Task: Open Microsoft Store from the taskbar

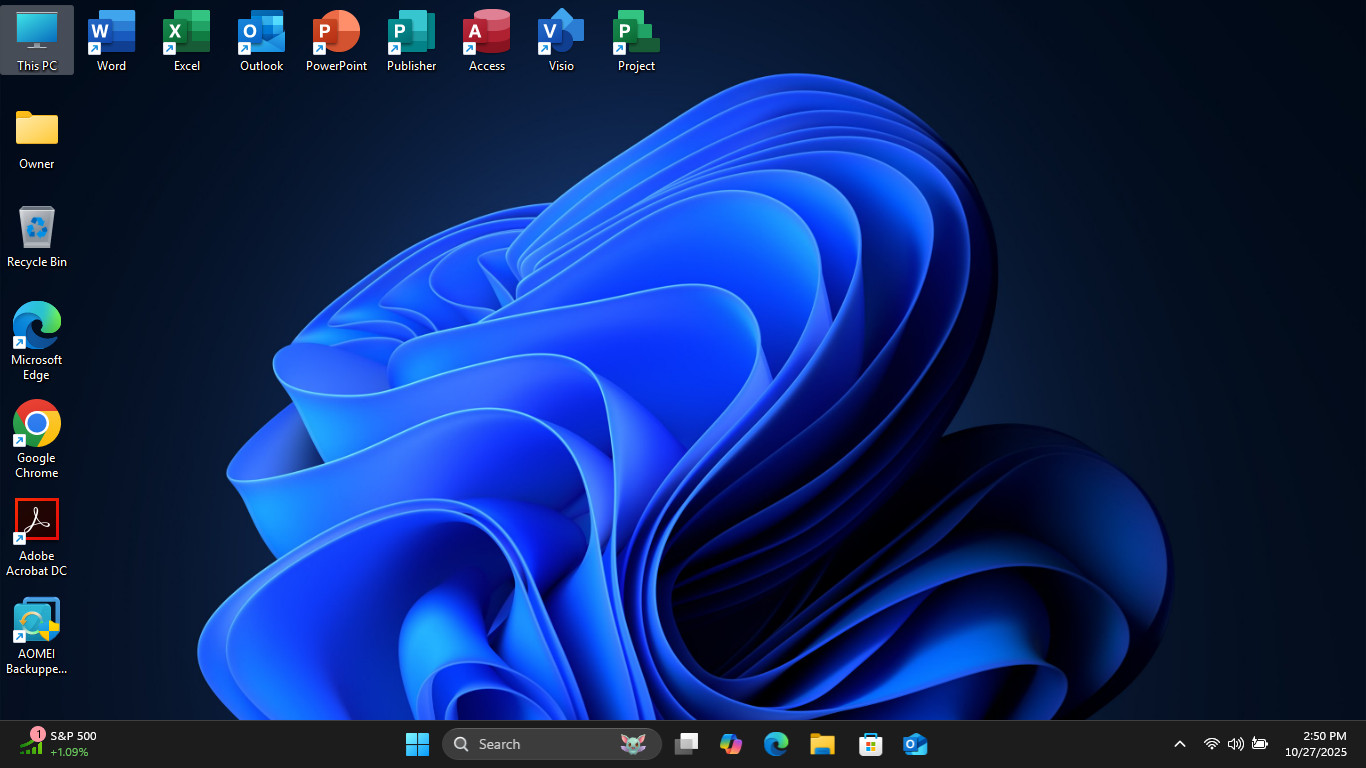Action: (x=870, y=744)
